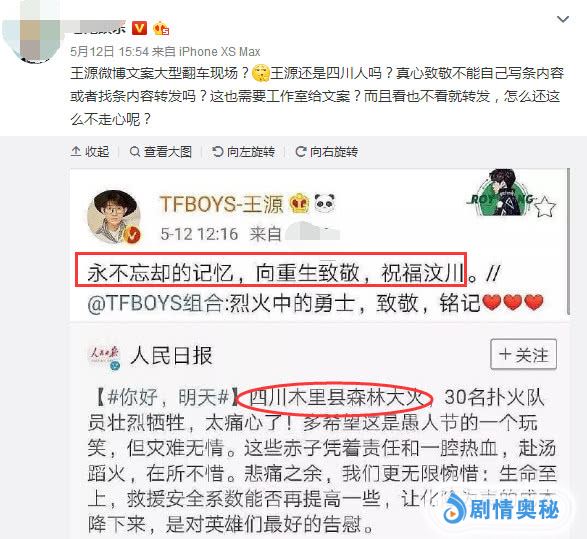Screen dimensions: 587x539
Task: Open the 人民日报 account name
Action: point(171,355)
